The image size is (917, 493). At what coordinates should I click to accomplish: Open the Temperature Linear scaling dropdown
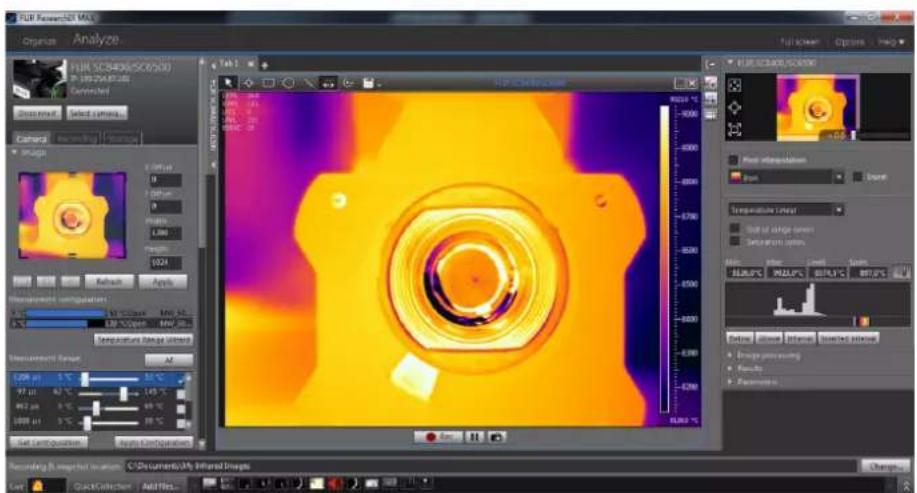(x=787, y=209)
